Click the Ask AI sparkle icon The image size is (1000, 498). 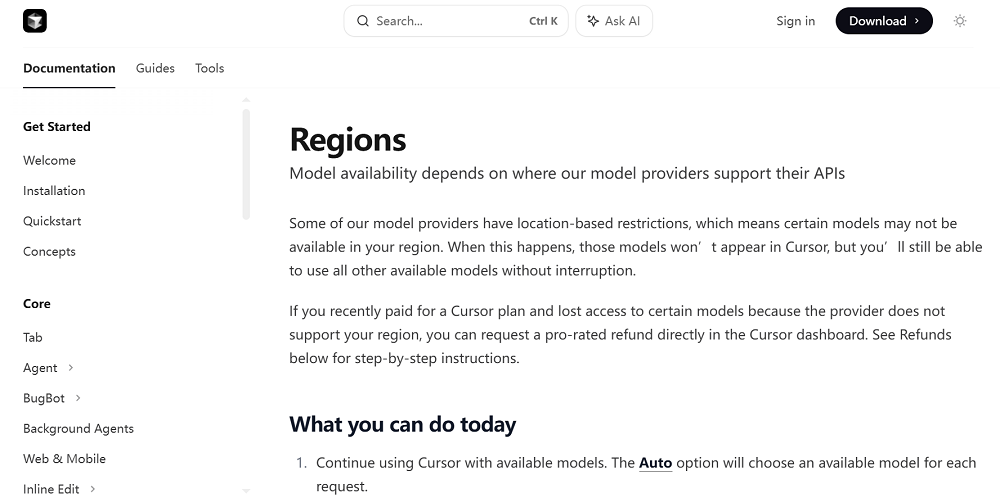pyautogui.click(x=593, y=21)
